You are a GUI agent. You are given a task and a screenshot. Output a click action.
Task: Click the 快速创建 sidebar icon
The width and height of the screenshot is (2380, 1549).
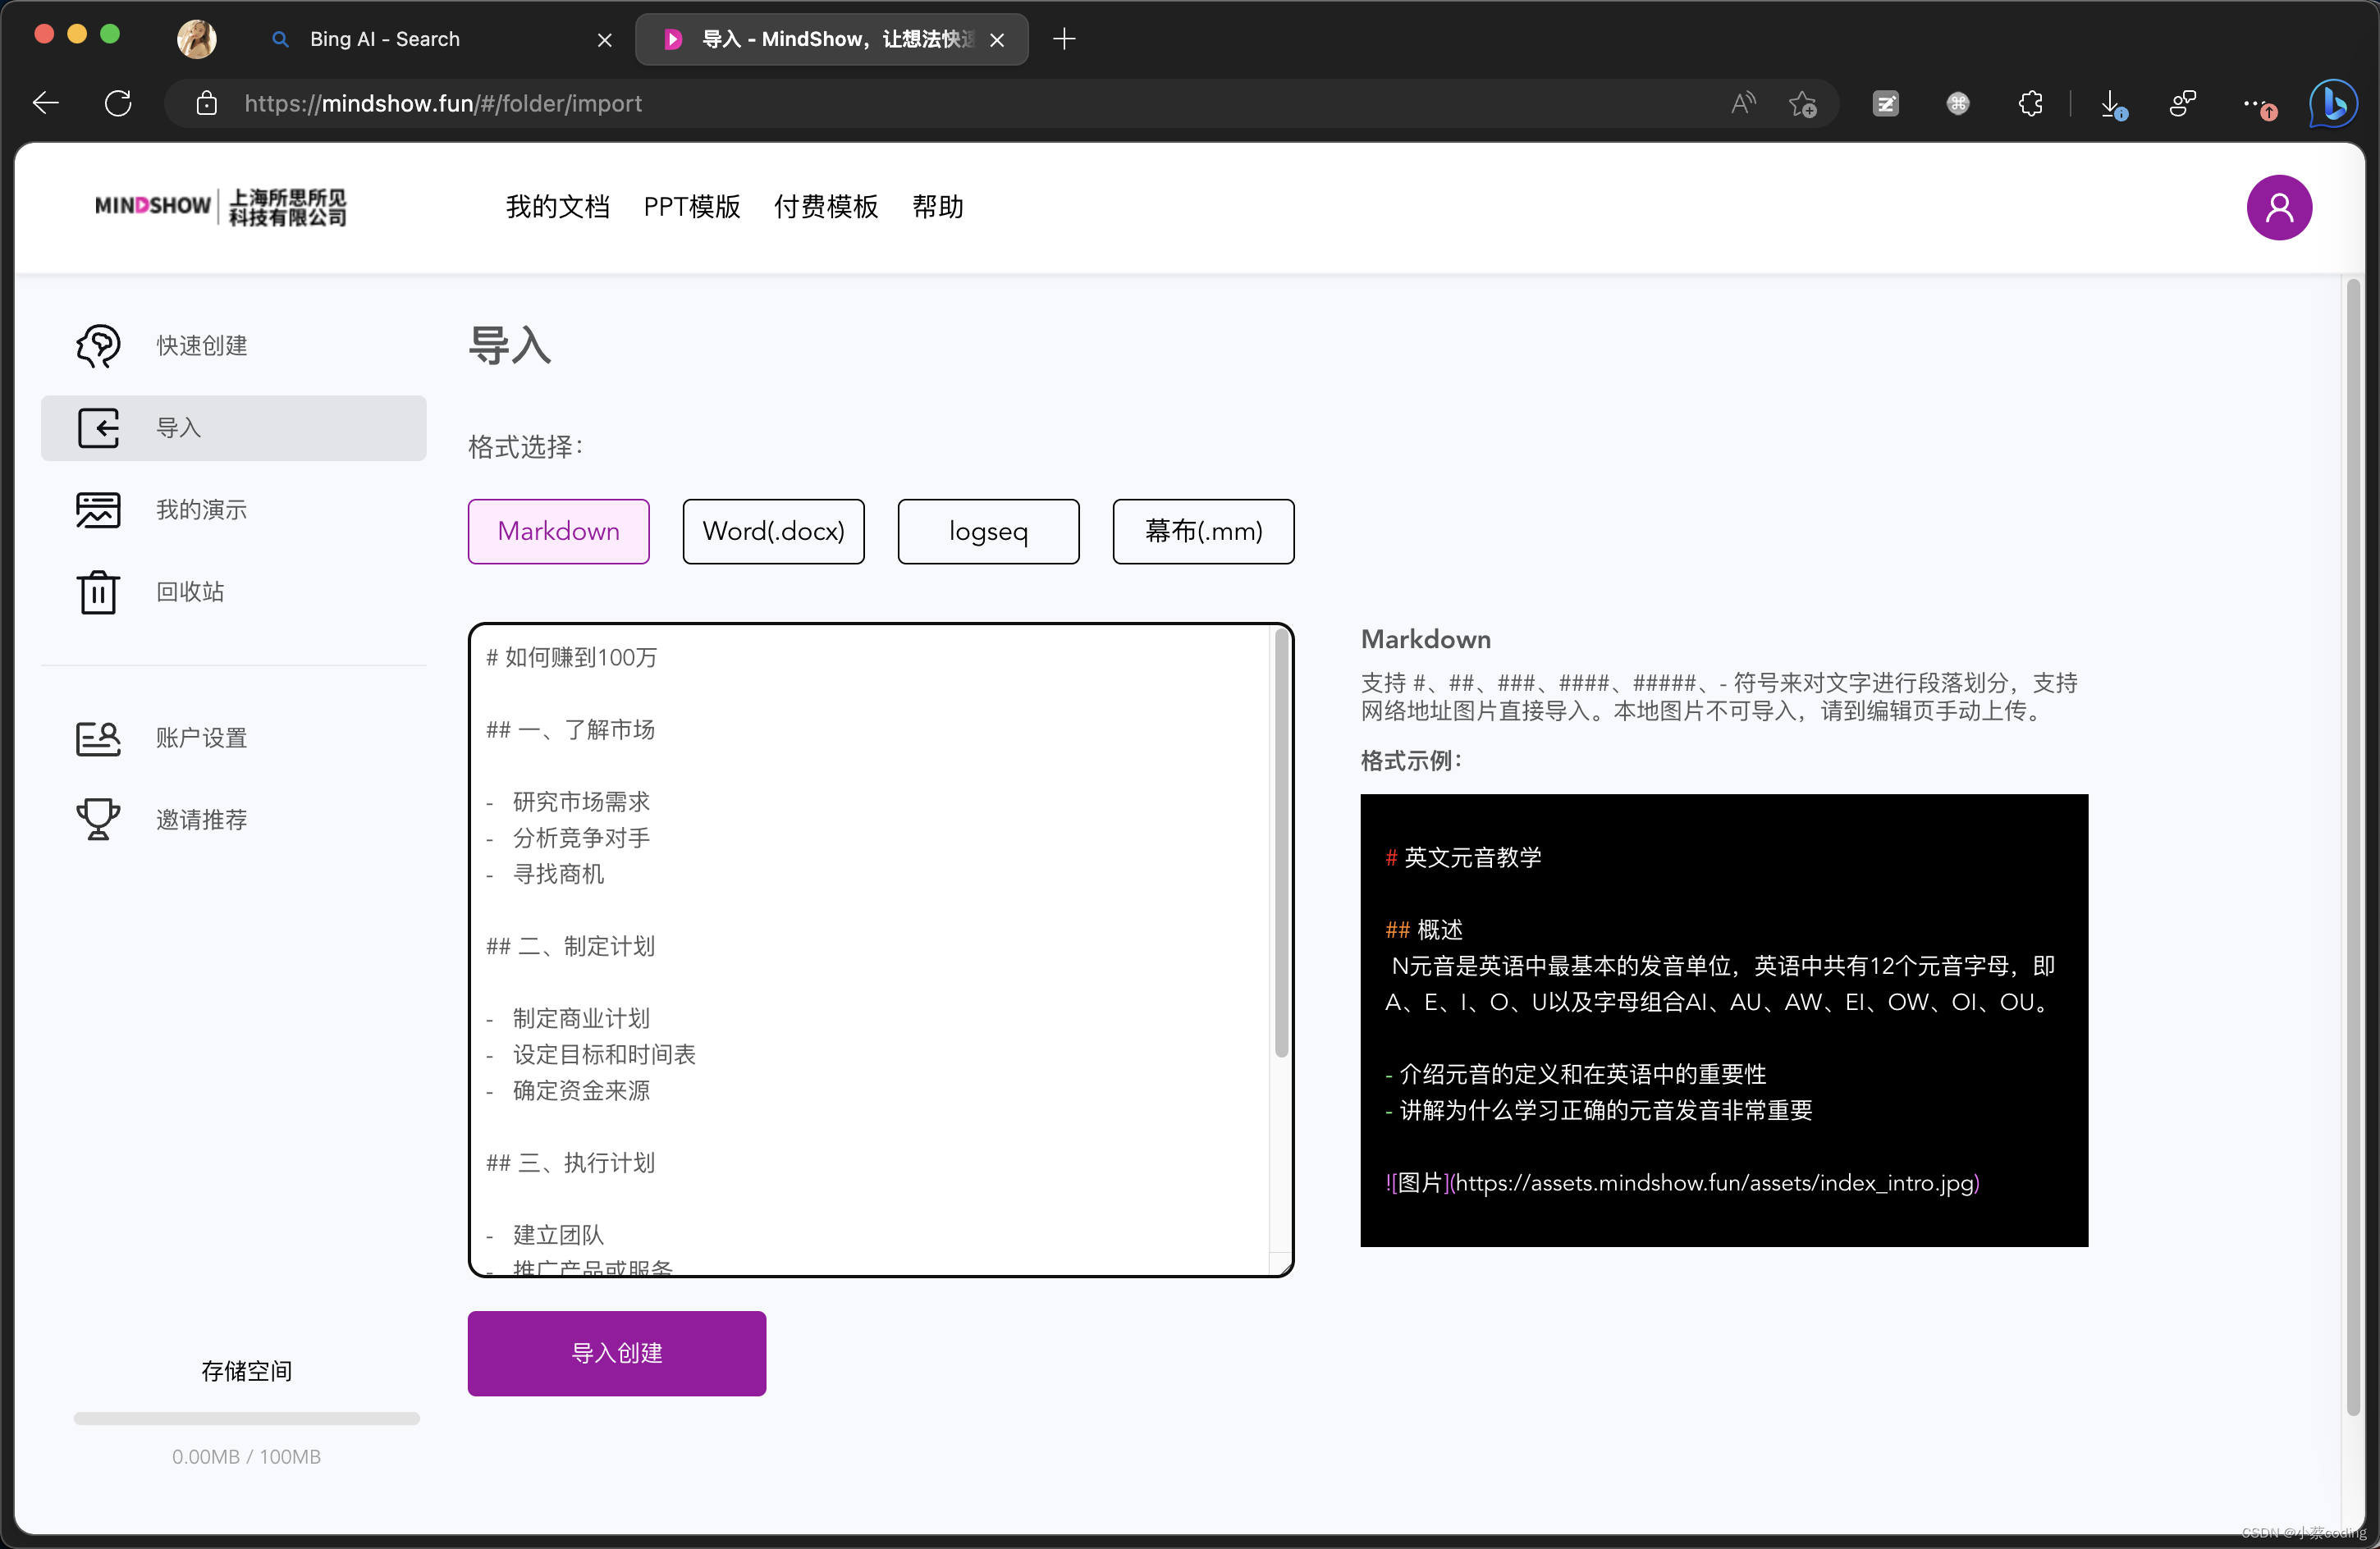tap(97, 344)
